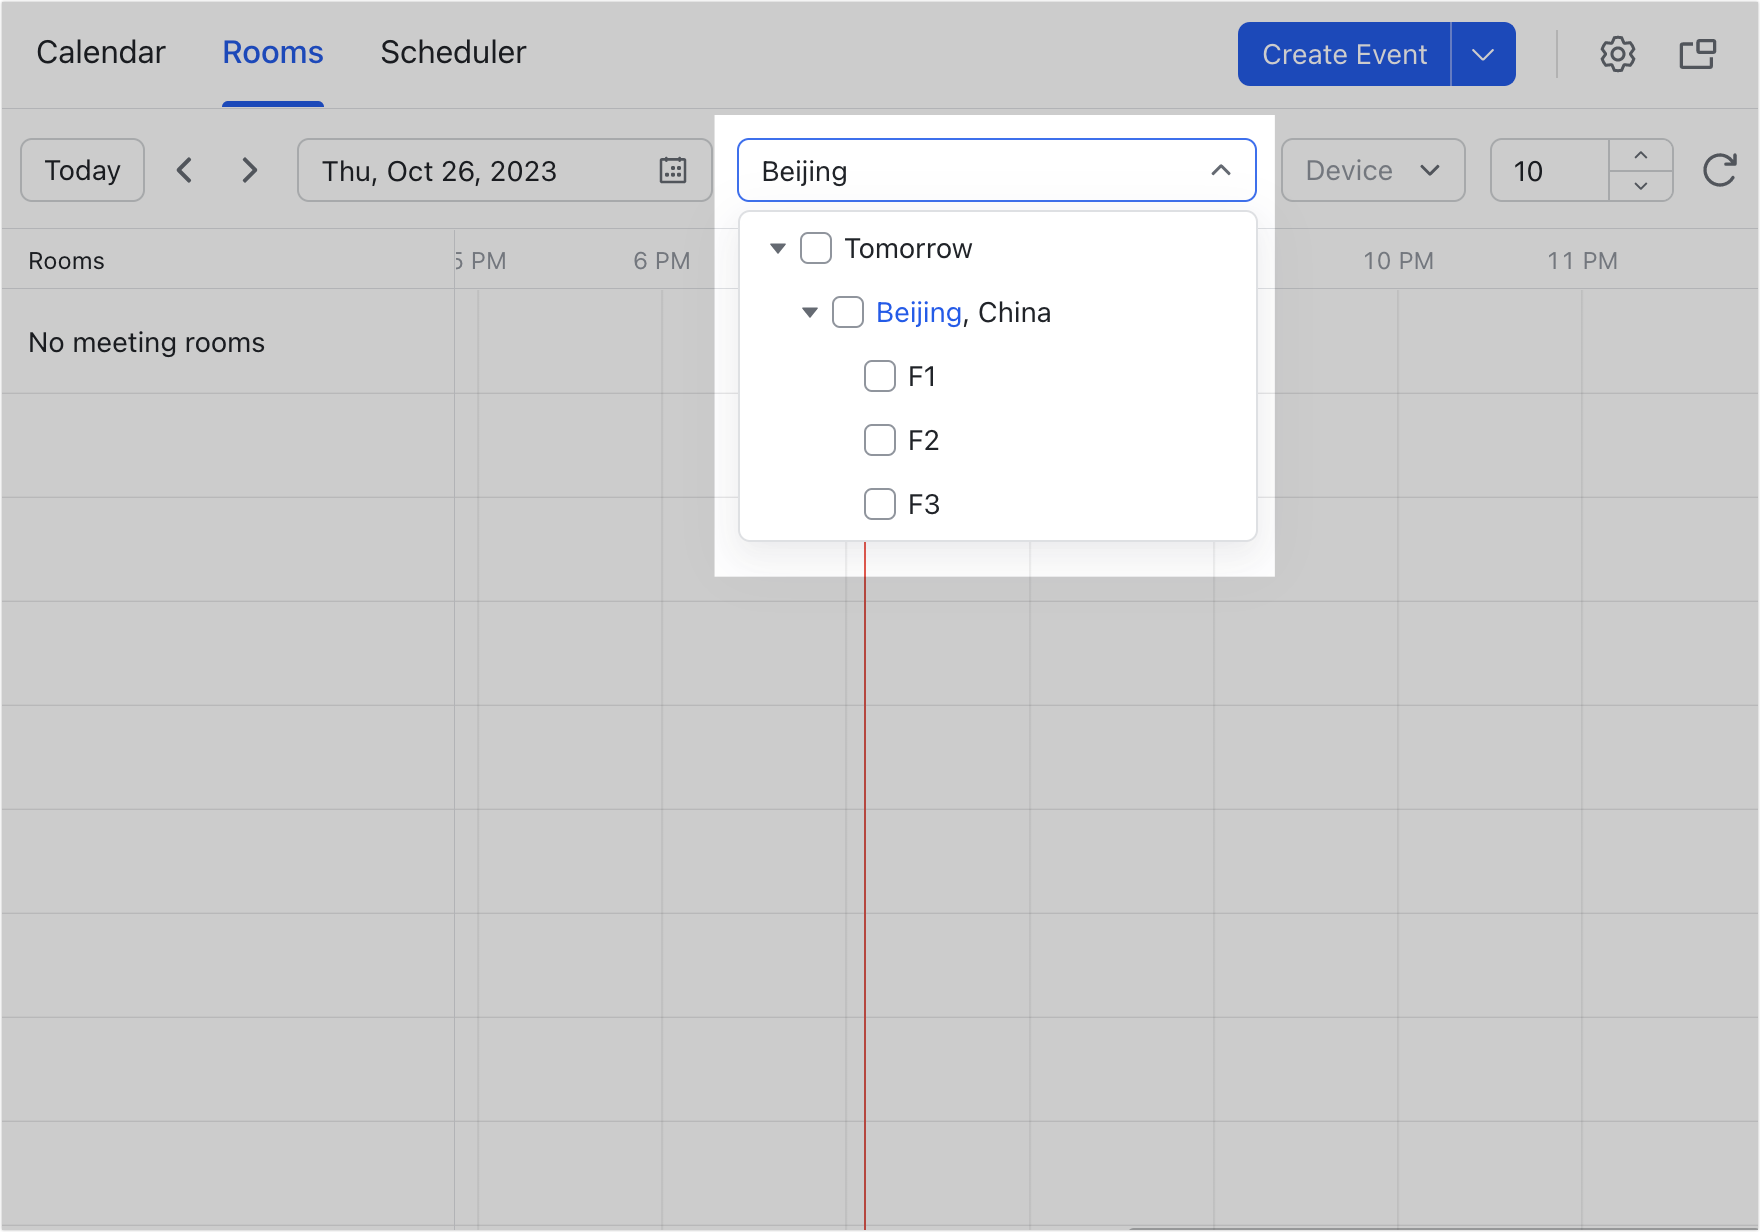Select the F1 room checkbox
Image resolution: width=1760 pixels, height=1232 pixels.
click(x=880, y=376)
